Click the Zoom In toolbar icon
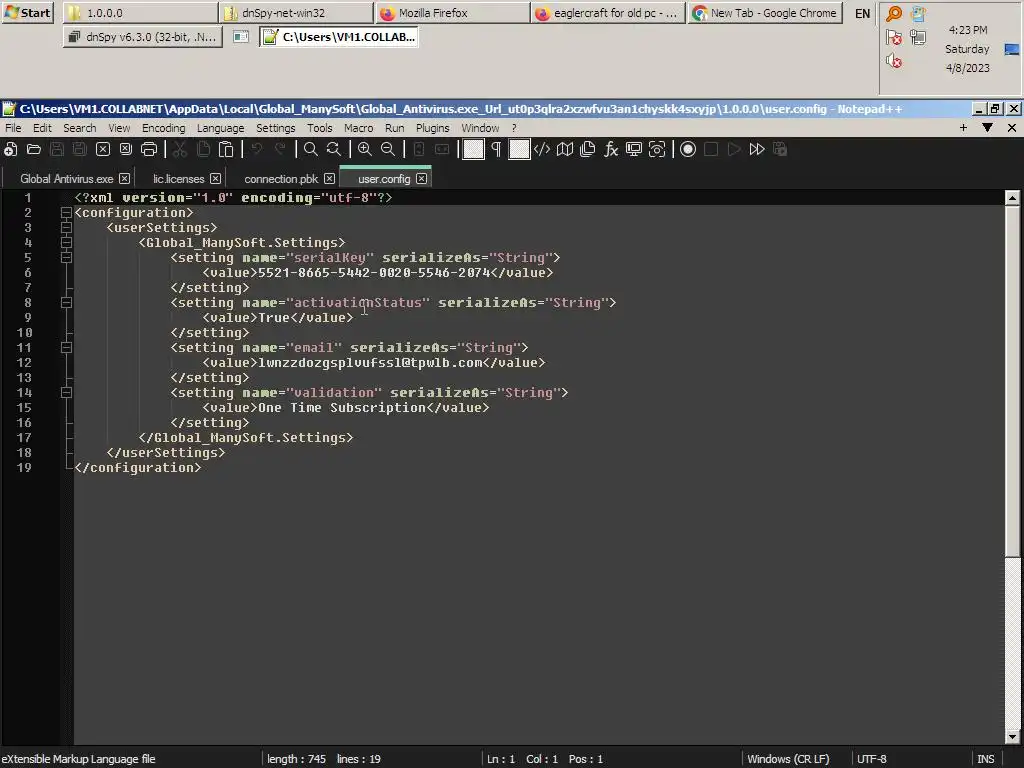 (364, 150)
